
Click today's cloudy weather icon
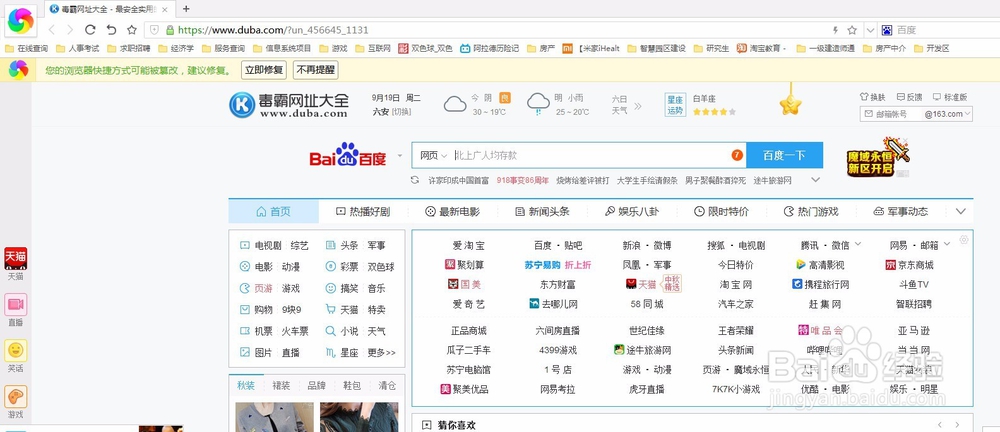coord(455,103)
